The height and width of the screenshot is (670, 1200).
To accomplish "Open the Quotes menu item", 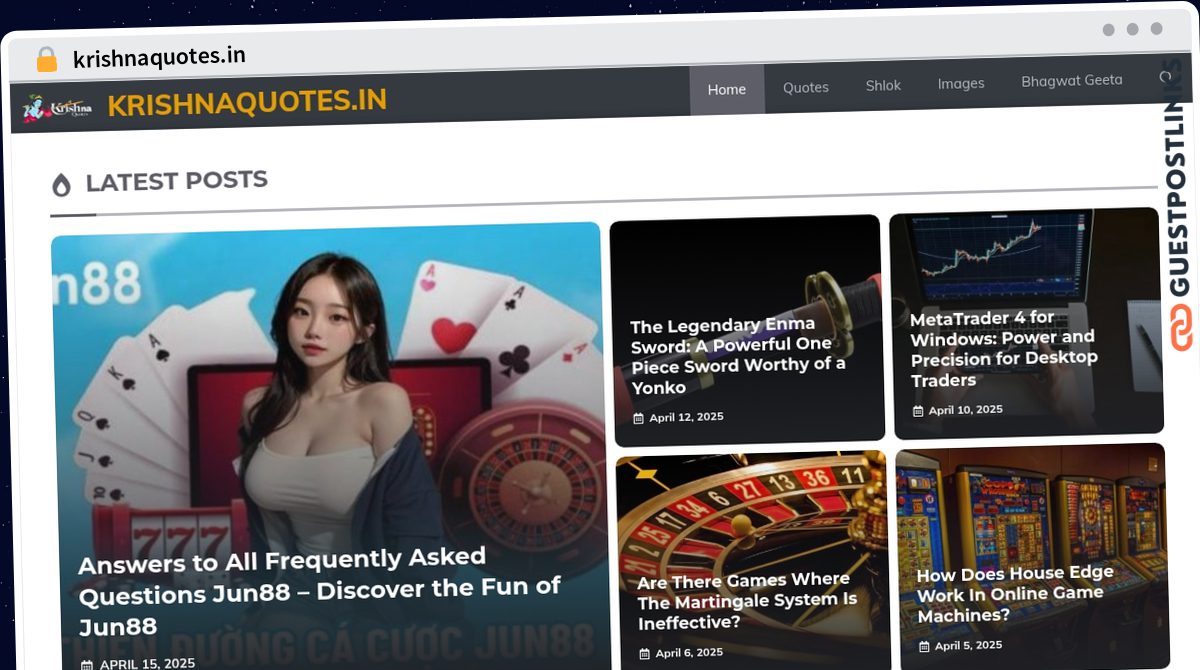I will 806,87.
